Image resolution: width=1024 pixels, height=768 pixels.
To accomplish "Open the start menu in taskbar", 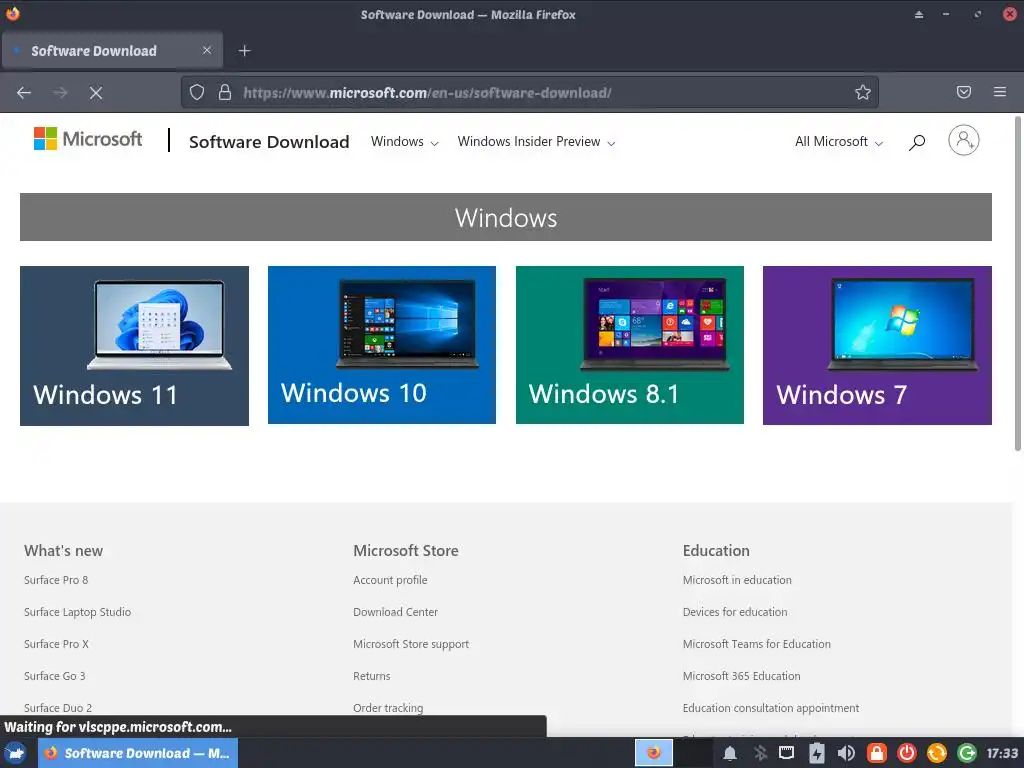I will tap(16, 753).
